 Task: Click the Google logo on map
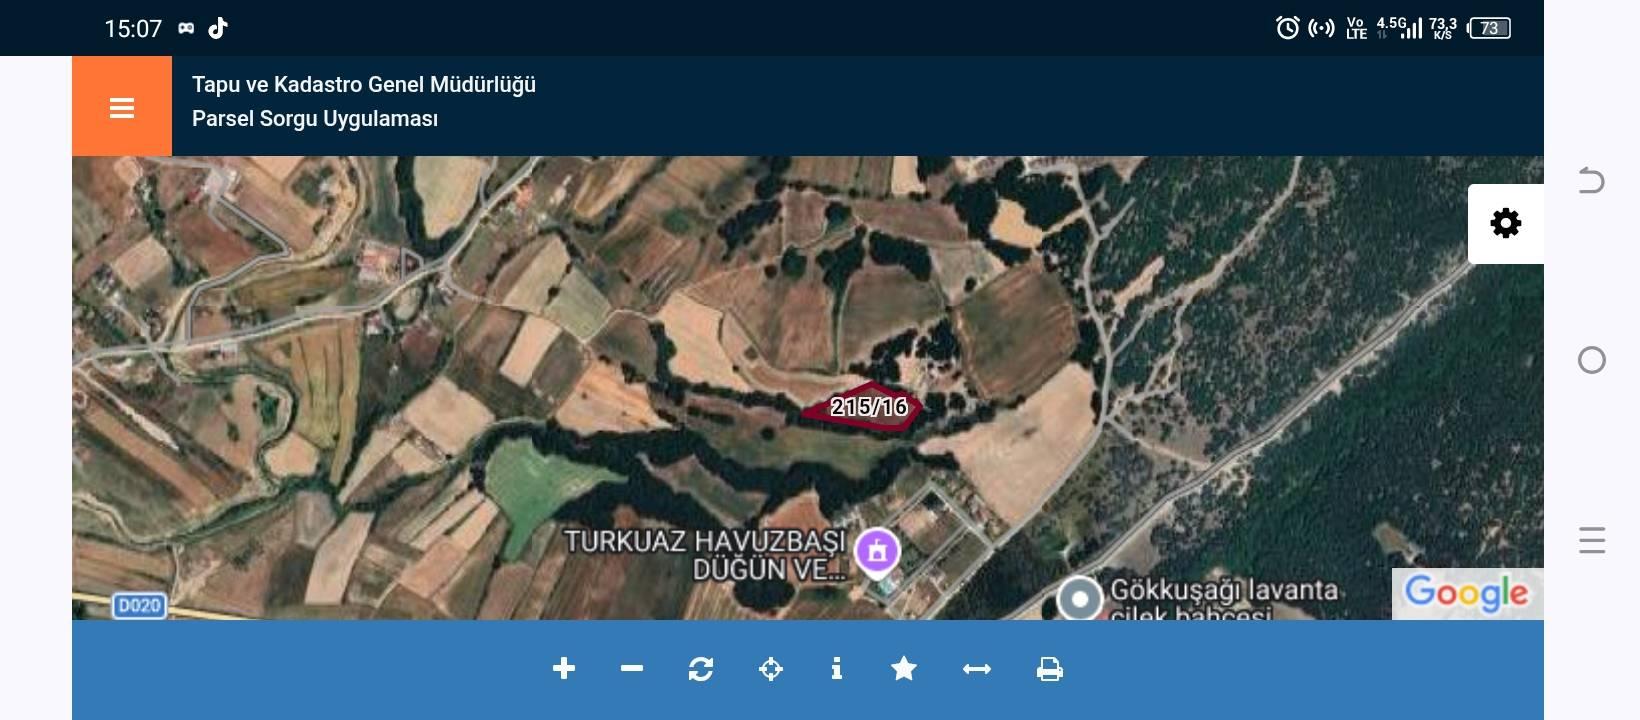tap(1467, 593)
